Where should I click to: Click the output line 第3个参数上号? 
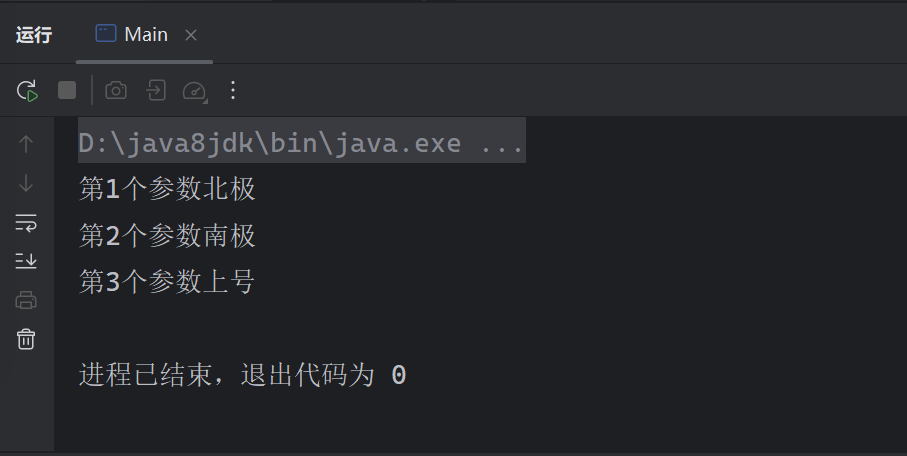(x=167, y=282)
